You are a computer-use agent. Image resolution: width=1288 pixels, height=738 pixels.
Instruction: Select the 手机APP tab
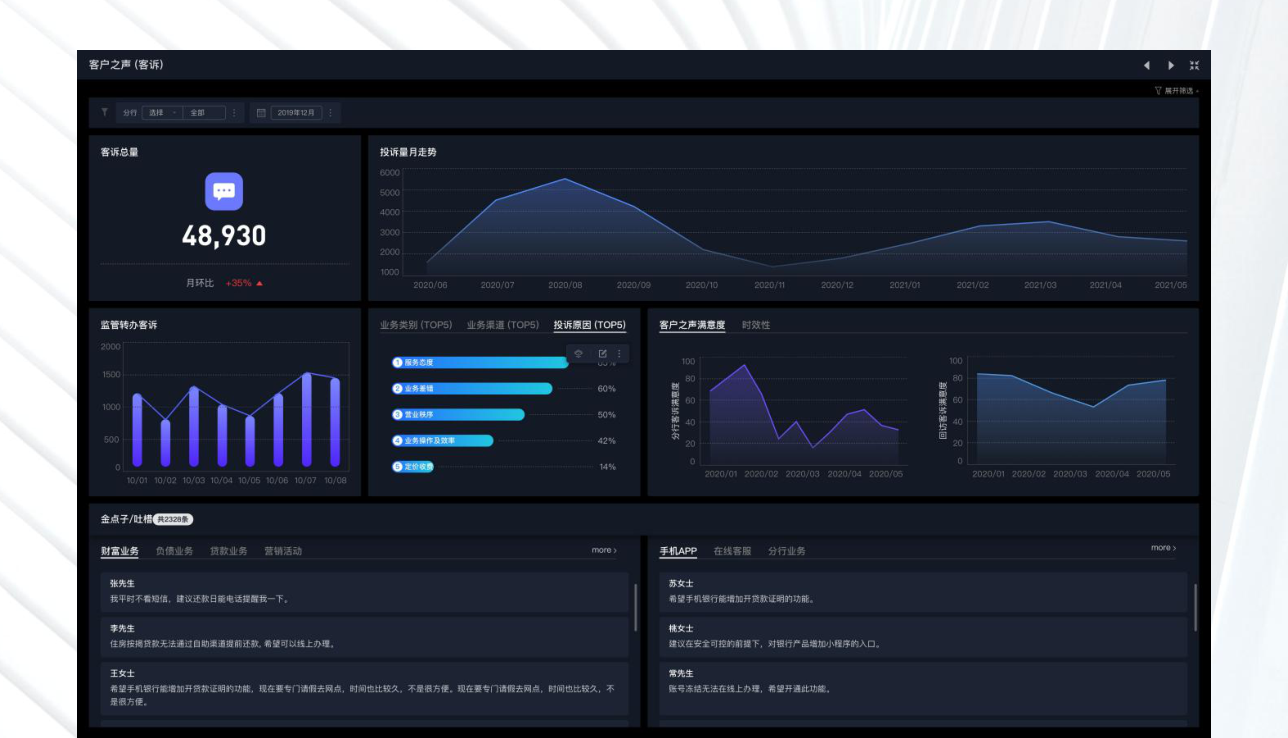point(678,551)
